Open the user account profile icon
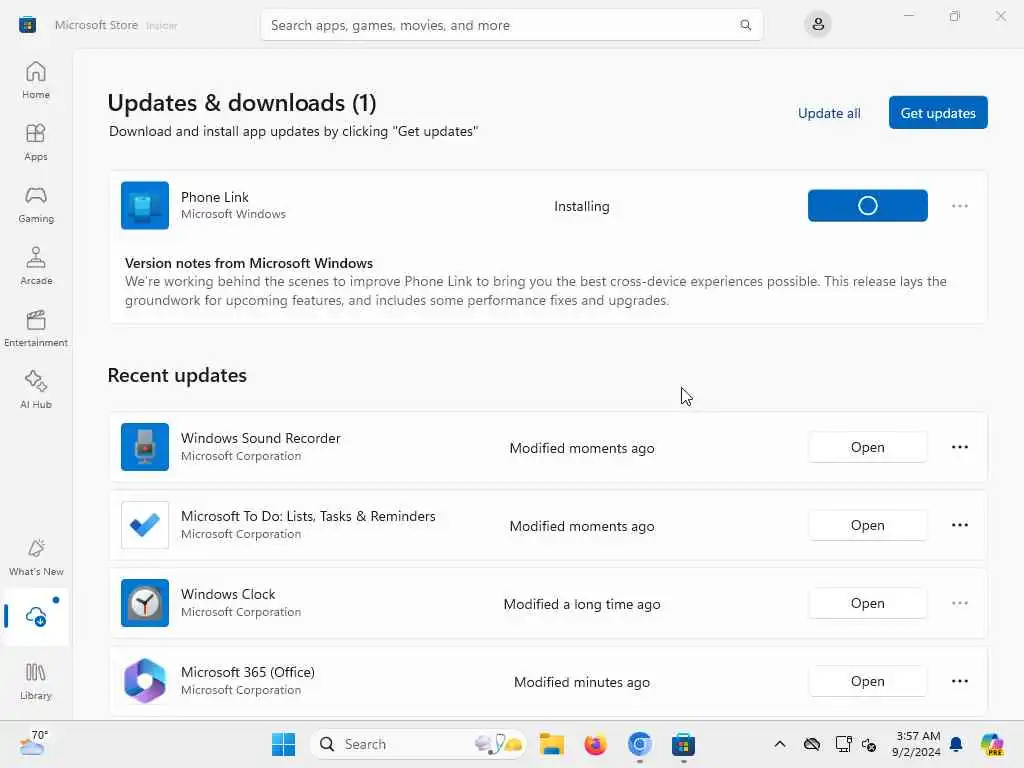Screen dimensions: 1024x768 (x=818, y=25)
